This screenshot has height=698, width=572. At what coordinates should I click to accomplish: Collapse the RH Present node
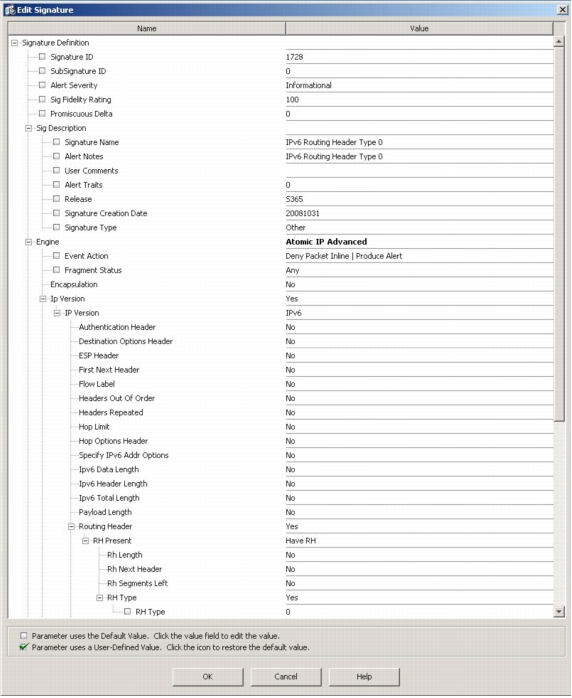[86, 541]
